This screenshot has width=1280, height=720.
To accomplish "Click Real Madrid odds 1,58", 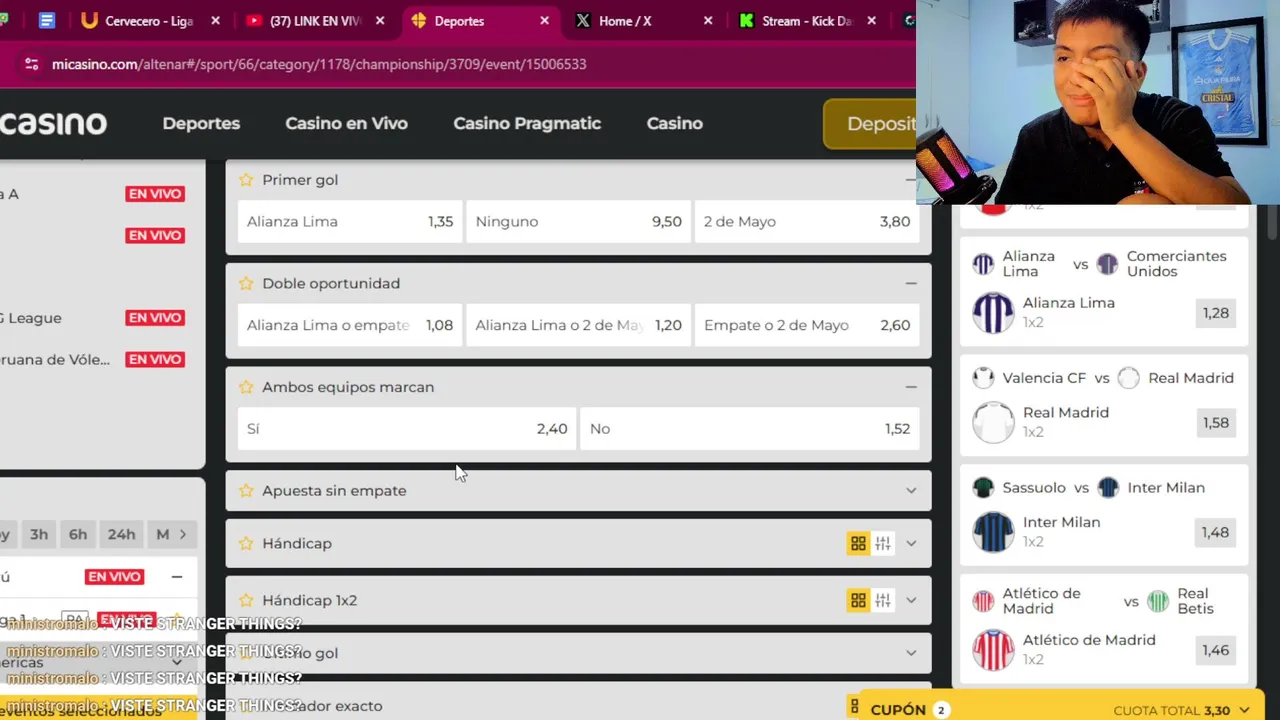I will pyautogui.click(x=1216, y=423).
